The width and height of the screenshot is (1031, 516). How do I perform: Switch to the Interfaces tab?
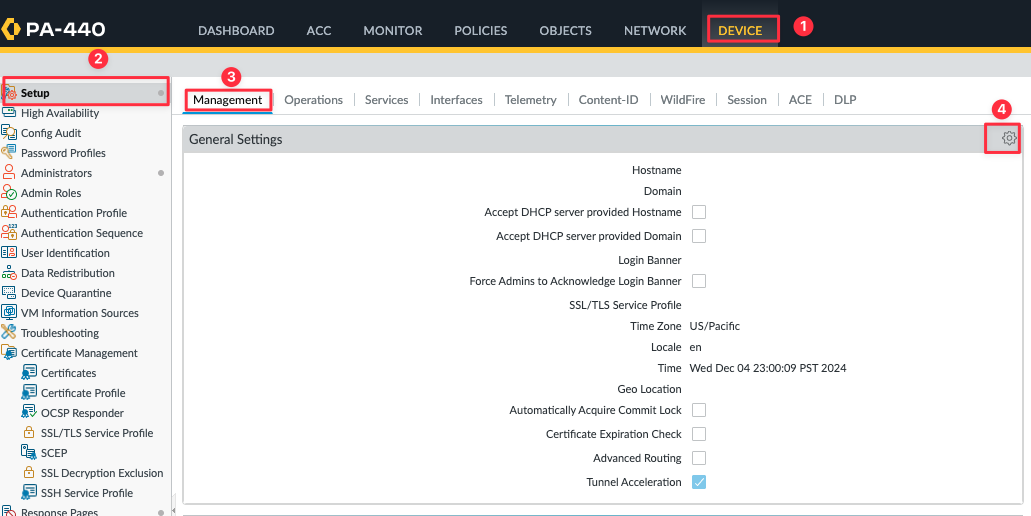pos(456,100)
